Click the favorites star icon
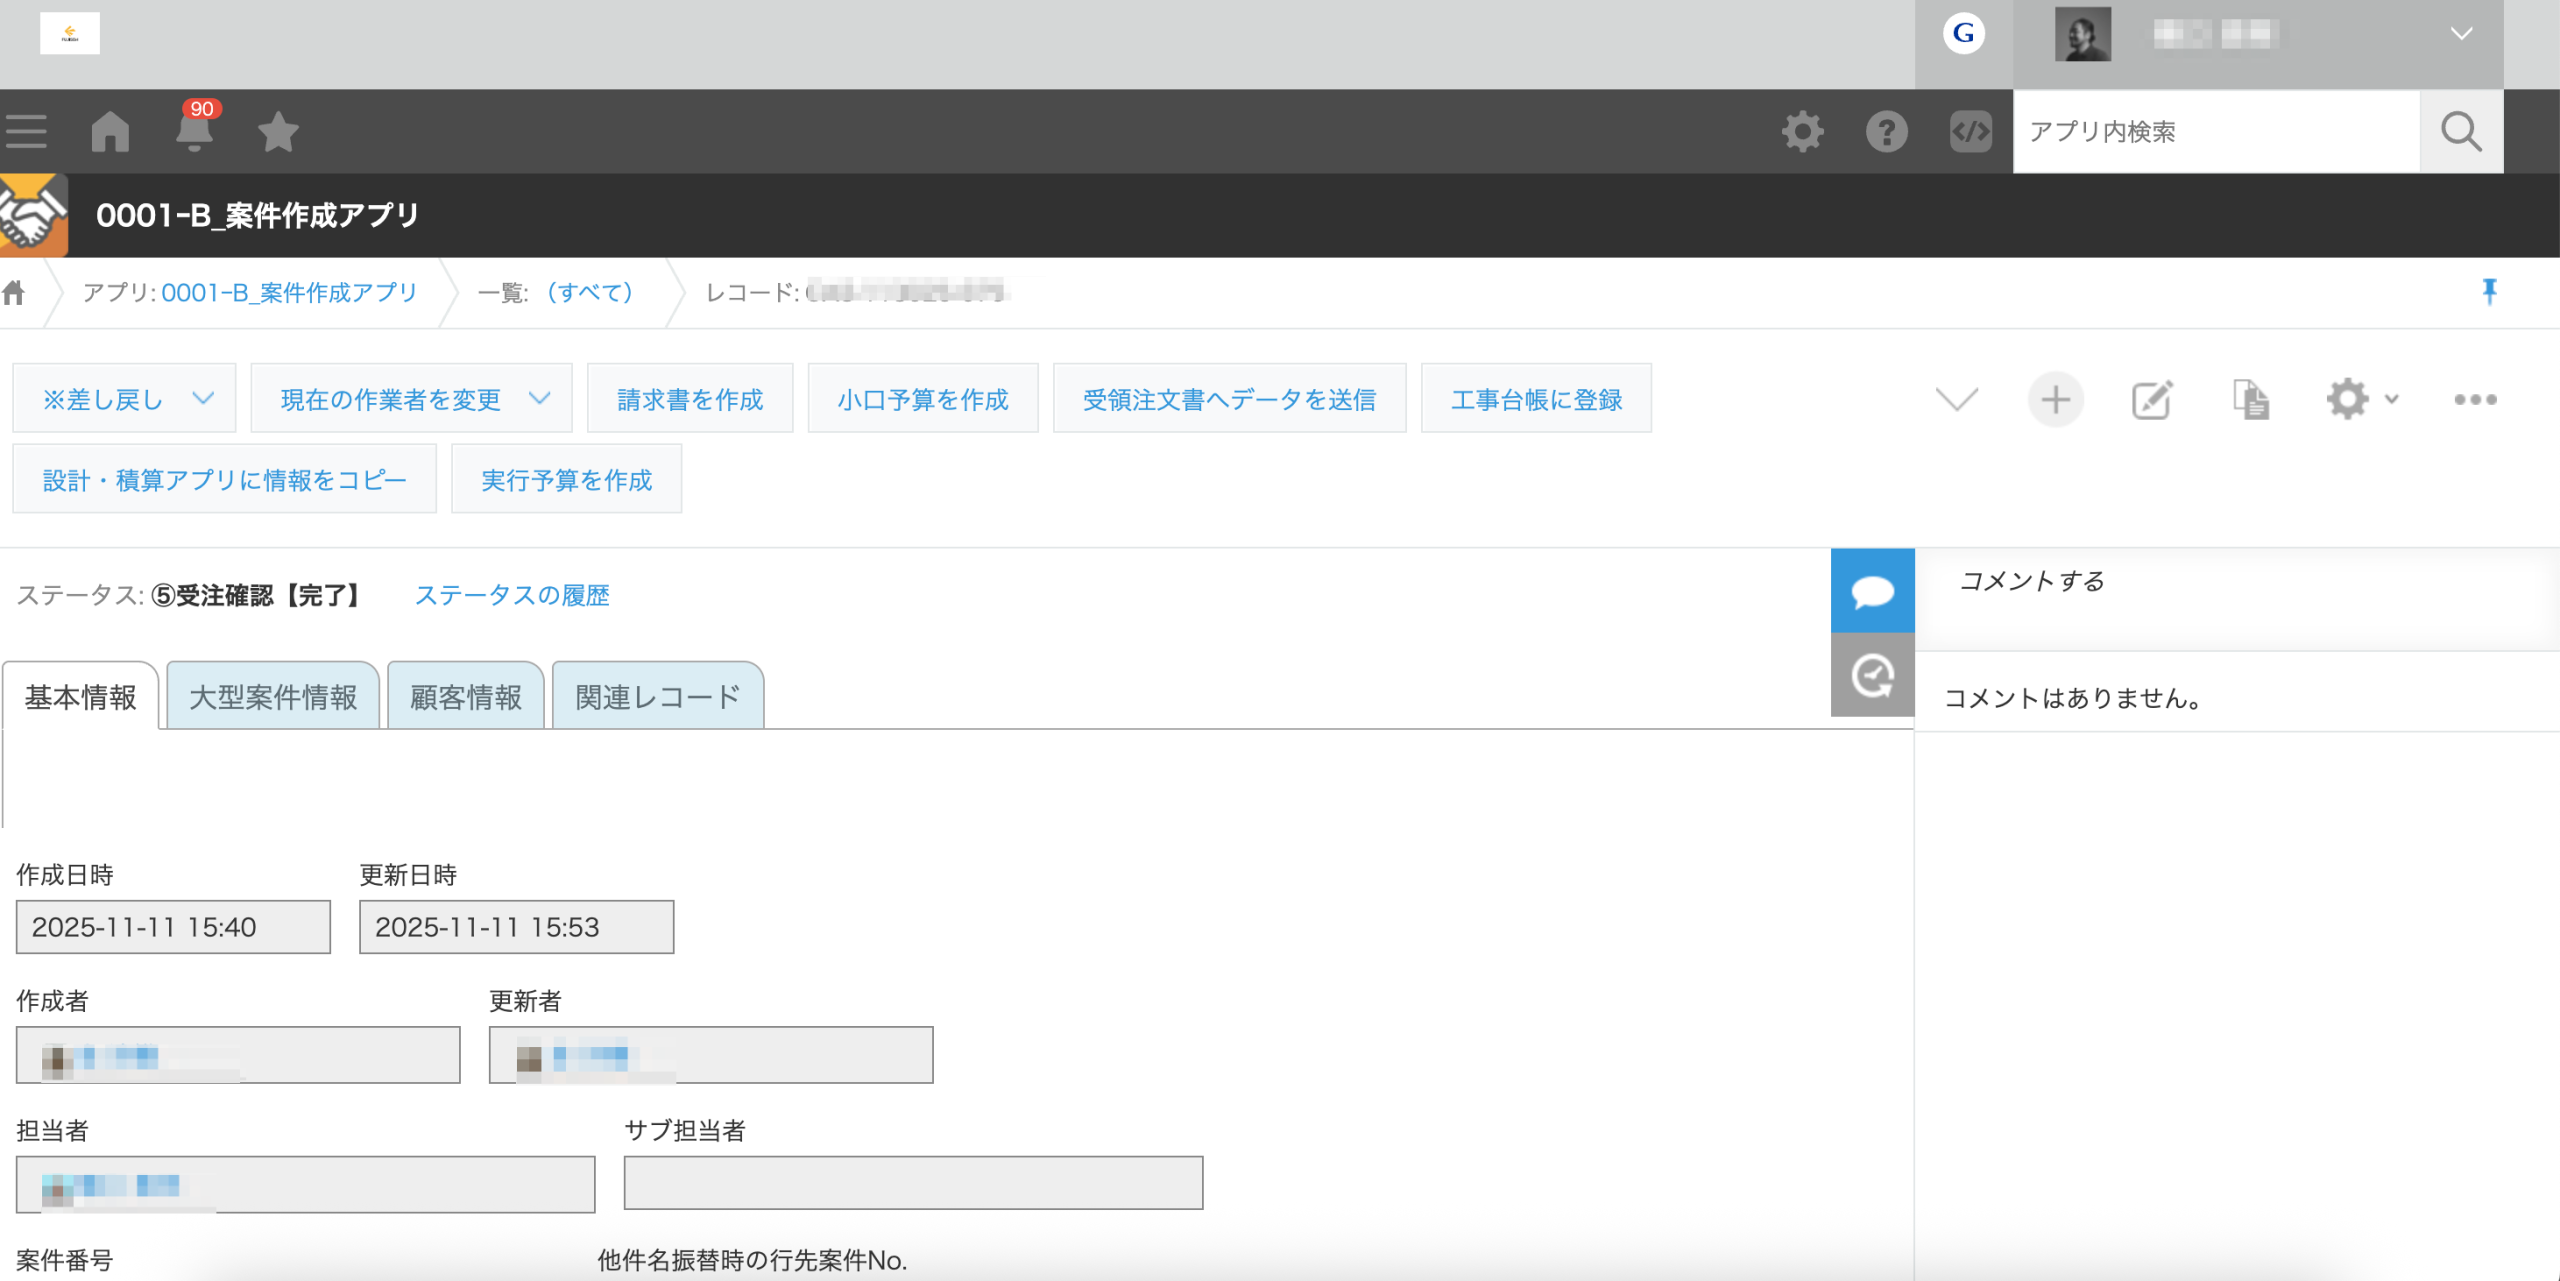This screenshot has width=2560, height=1281. (278, 132)
